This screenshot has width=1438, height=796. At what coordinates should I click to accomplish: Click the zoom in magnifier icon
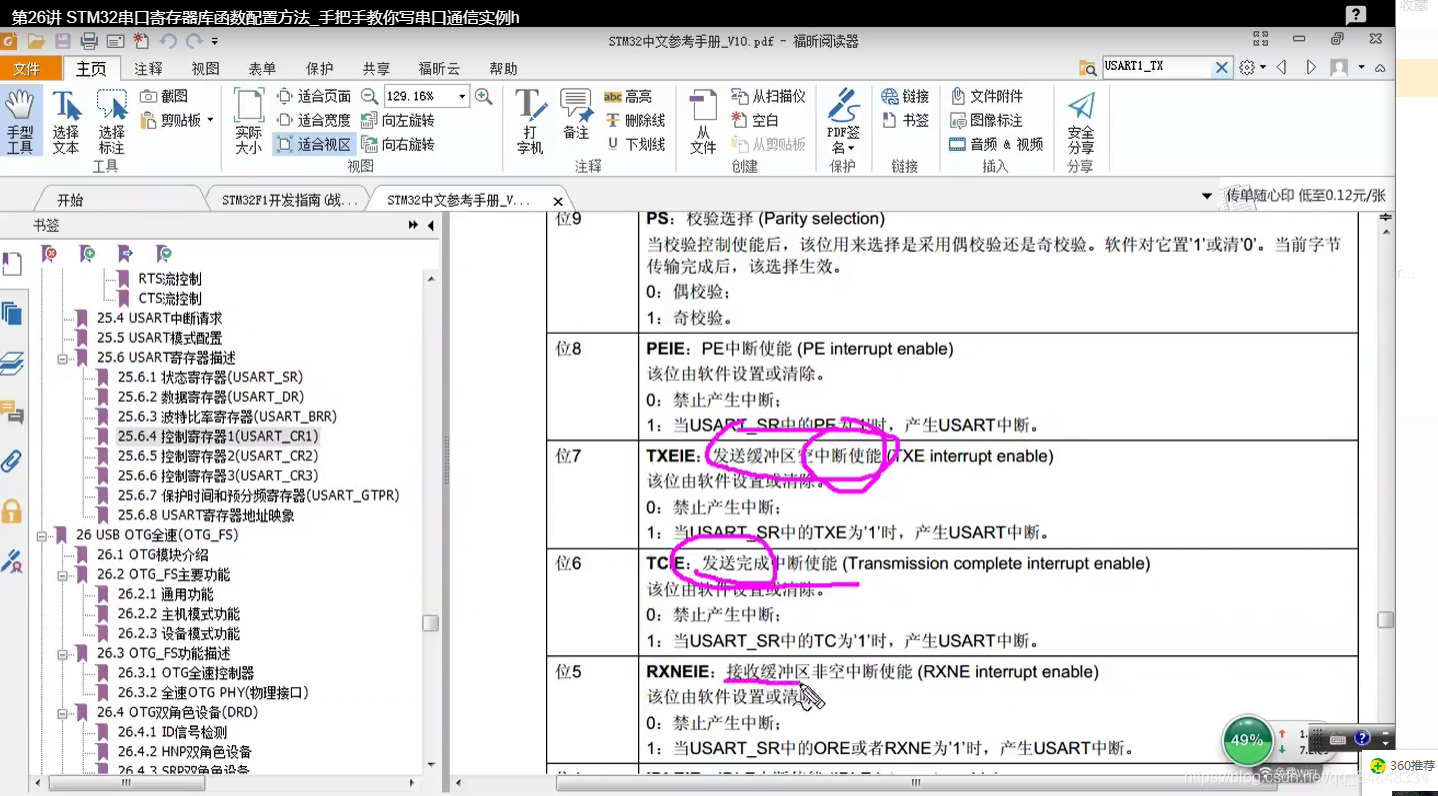pyautogui.click(x=483, y=96)
